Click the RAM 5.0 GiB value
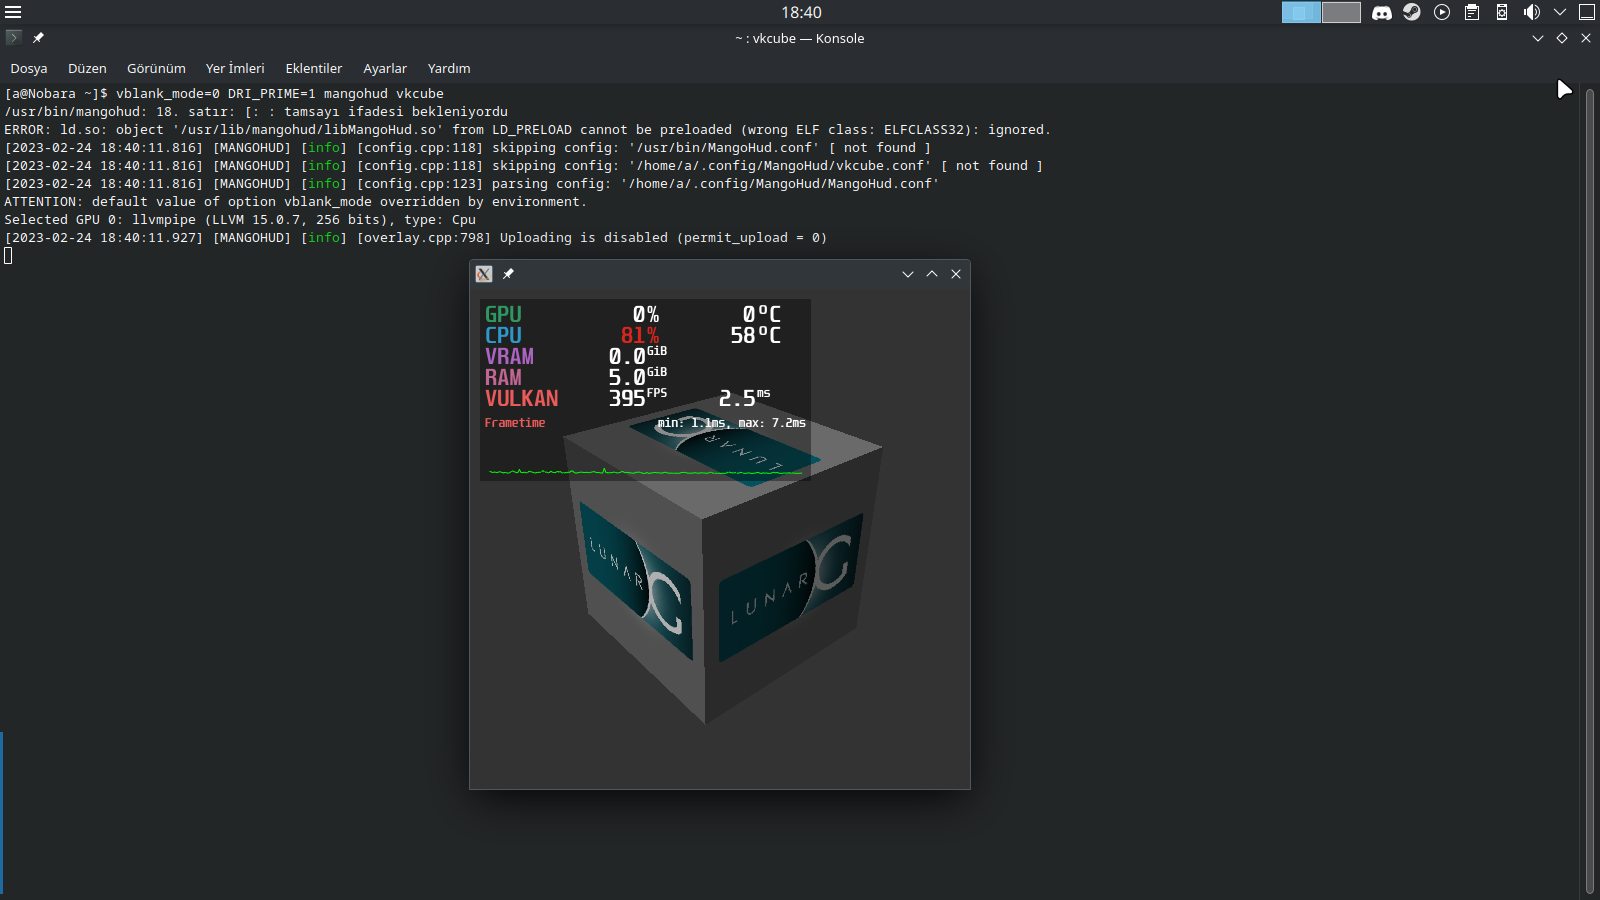1600x900 pixels. tap(638, 377)
